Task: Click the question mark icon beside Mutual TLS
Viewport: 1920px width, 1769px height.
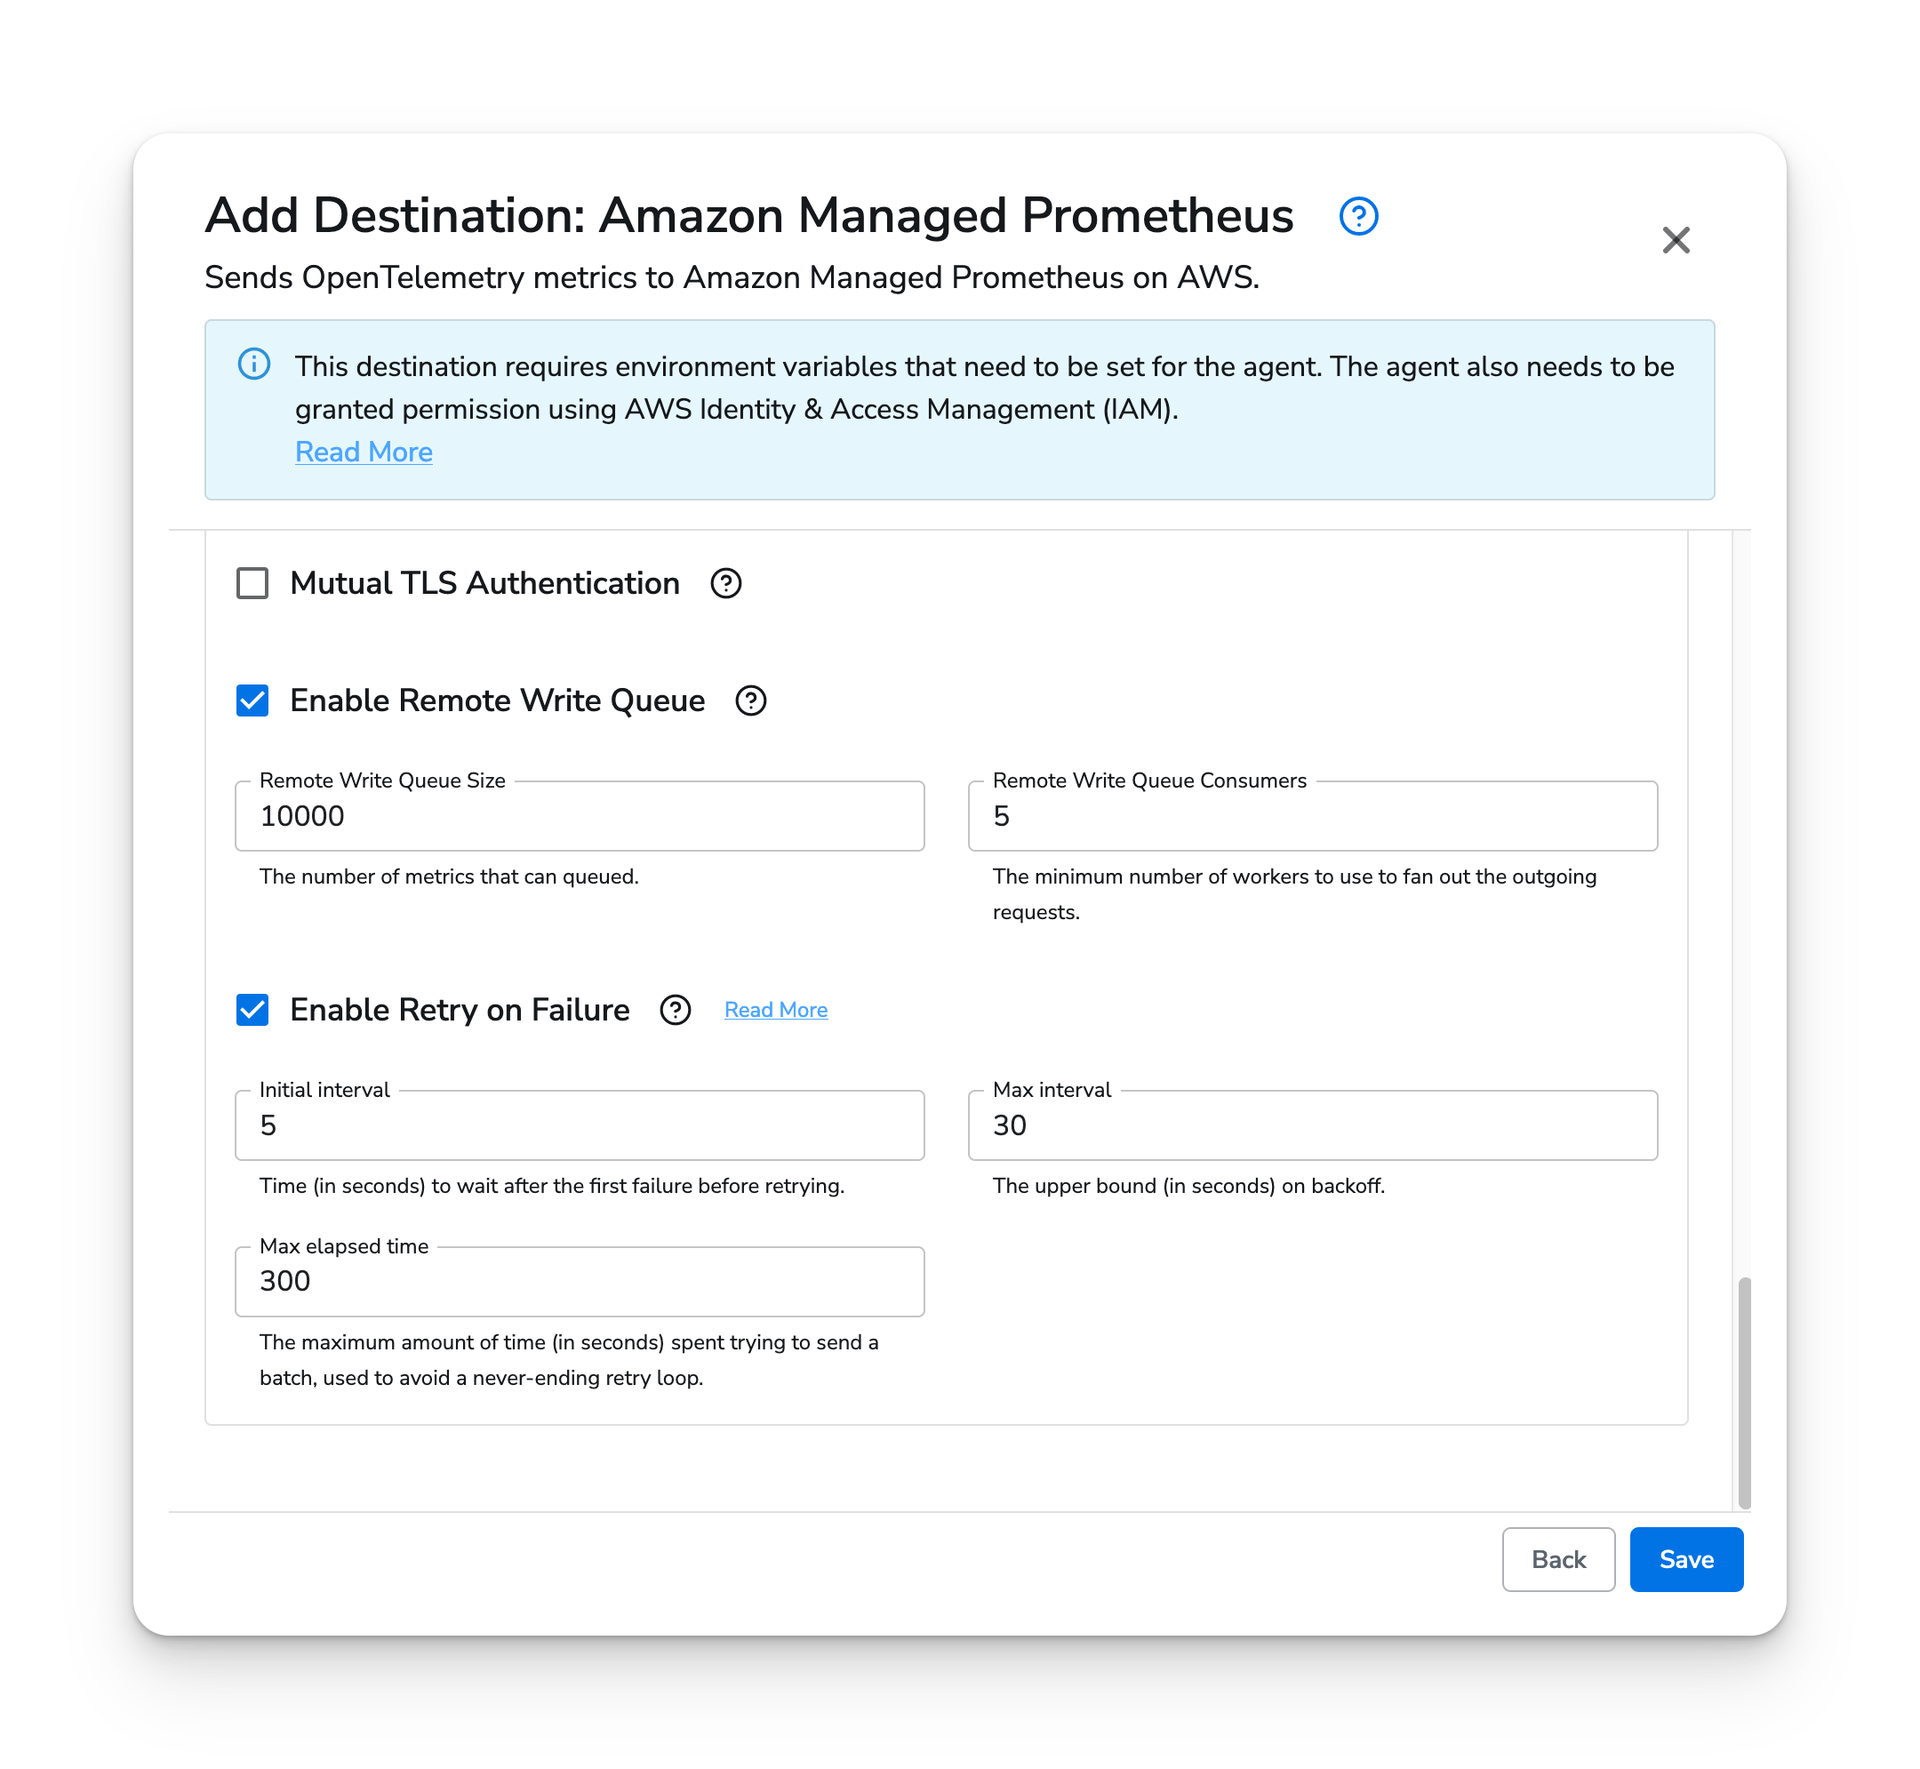Action: (x=726, y=582)
